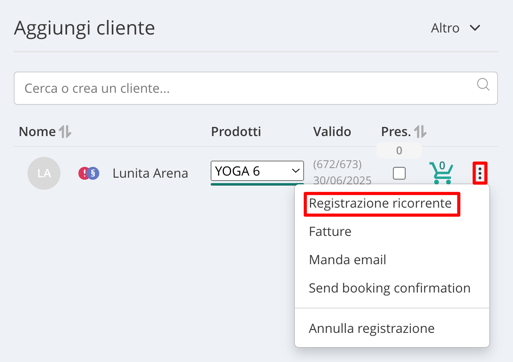The image size is (513, 362).
Task: Focus the Cerca o crea un cliente field
Action: click(x=256, y=88)
